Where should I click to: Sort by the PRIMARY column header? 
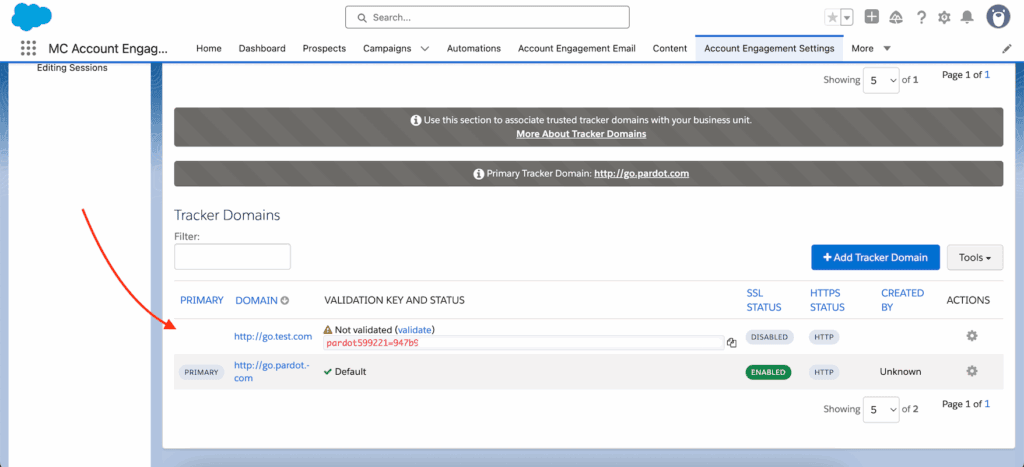(x=202, y=300)
